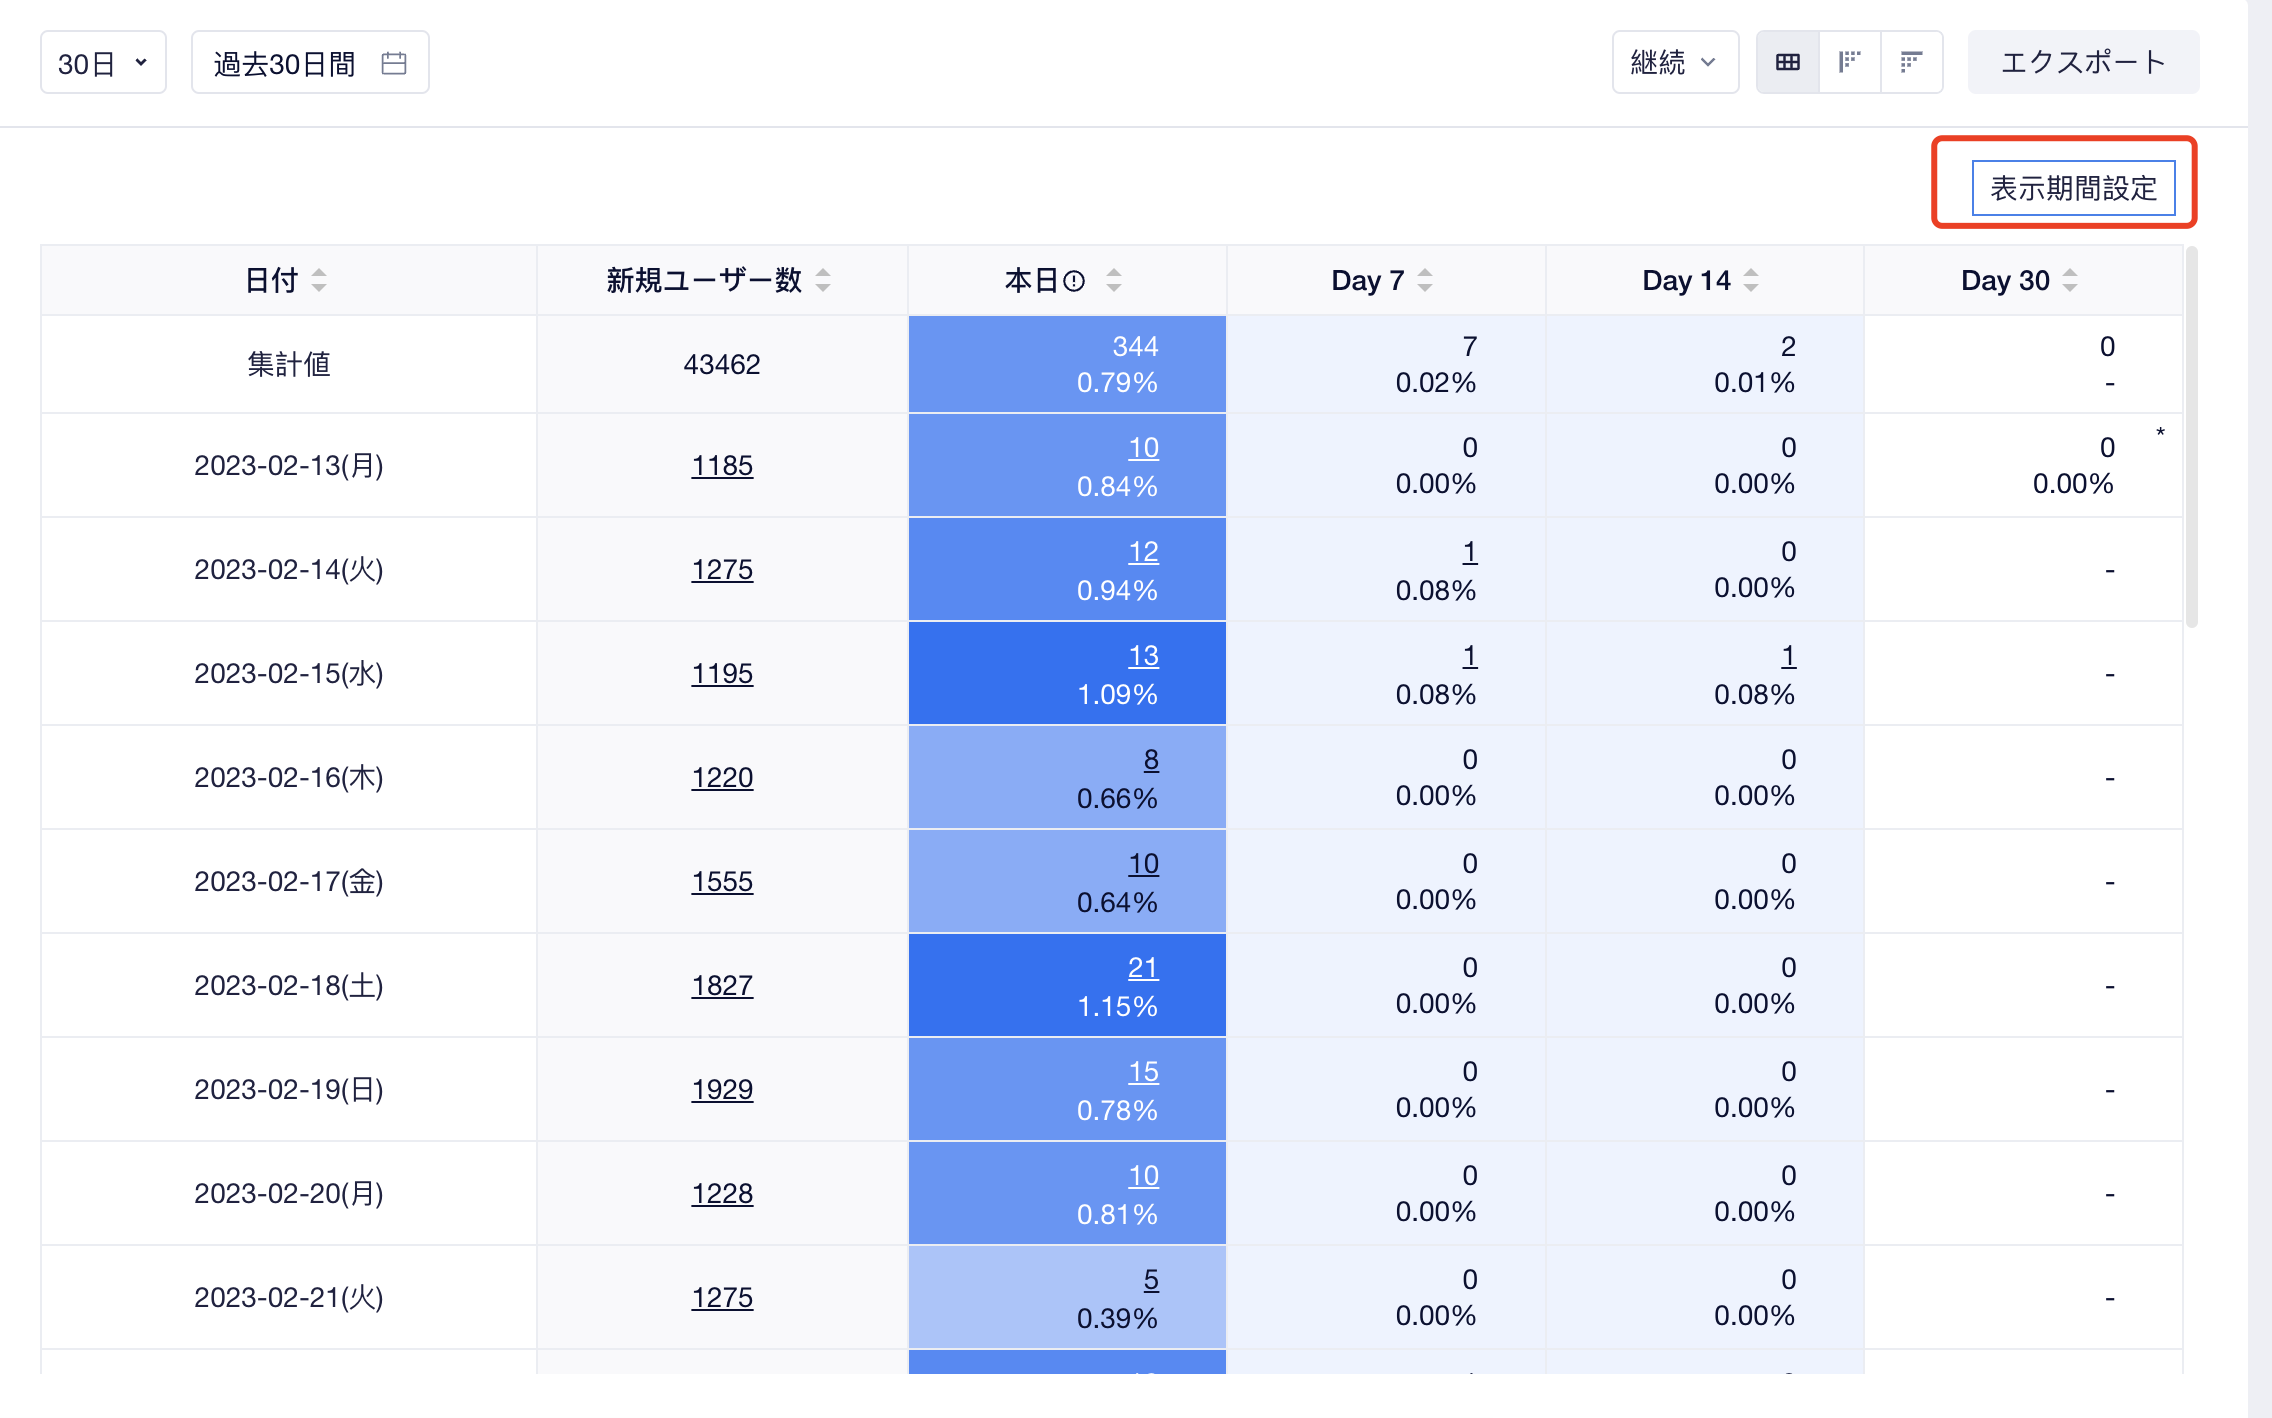Click Day 7 value 1 for 2023-02-14
This screenshot has width=2272, height=1418.
coord(1470,551)
